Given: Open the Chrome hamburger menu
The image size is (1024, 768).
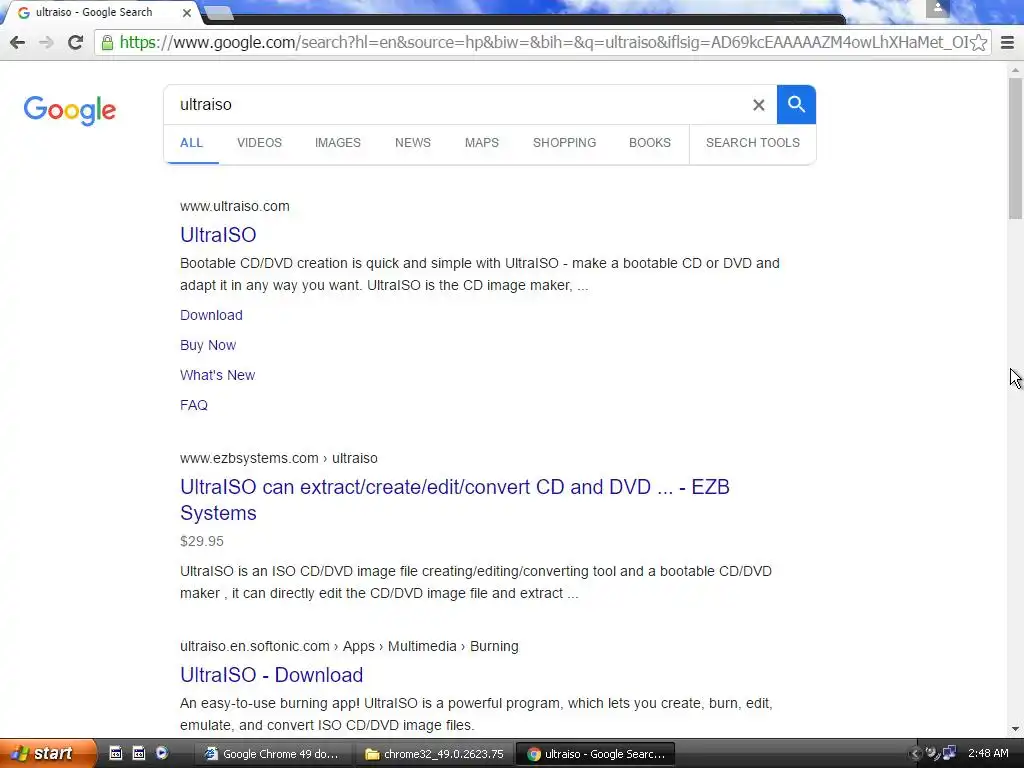Looking at the screenshot, I should pyautogui.click(x=1007, y=42).
